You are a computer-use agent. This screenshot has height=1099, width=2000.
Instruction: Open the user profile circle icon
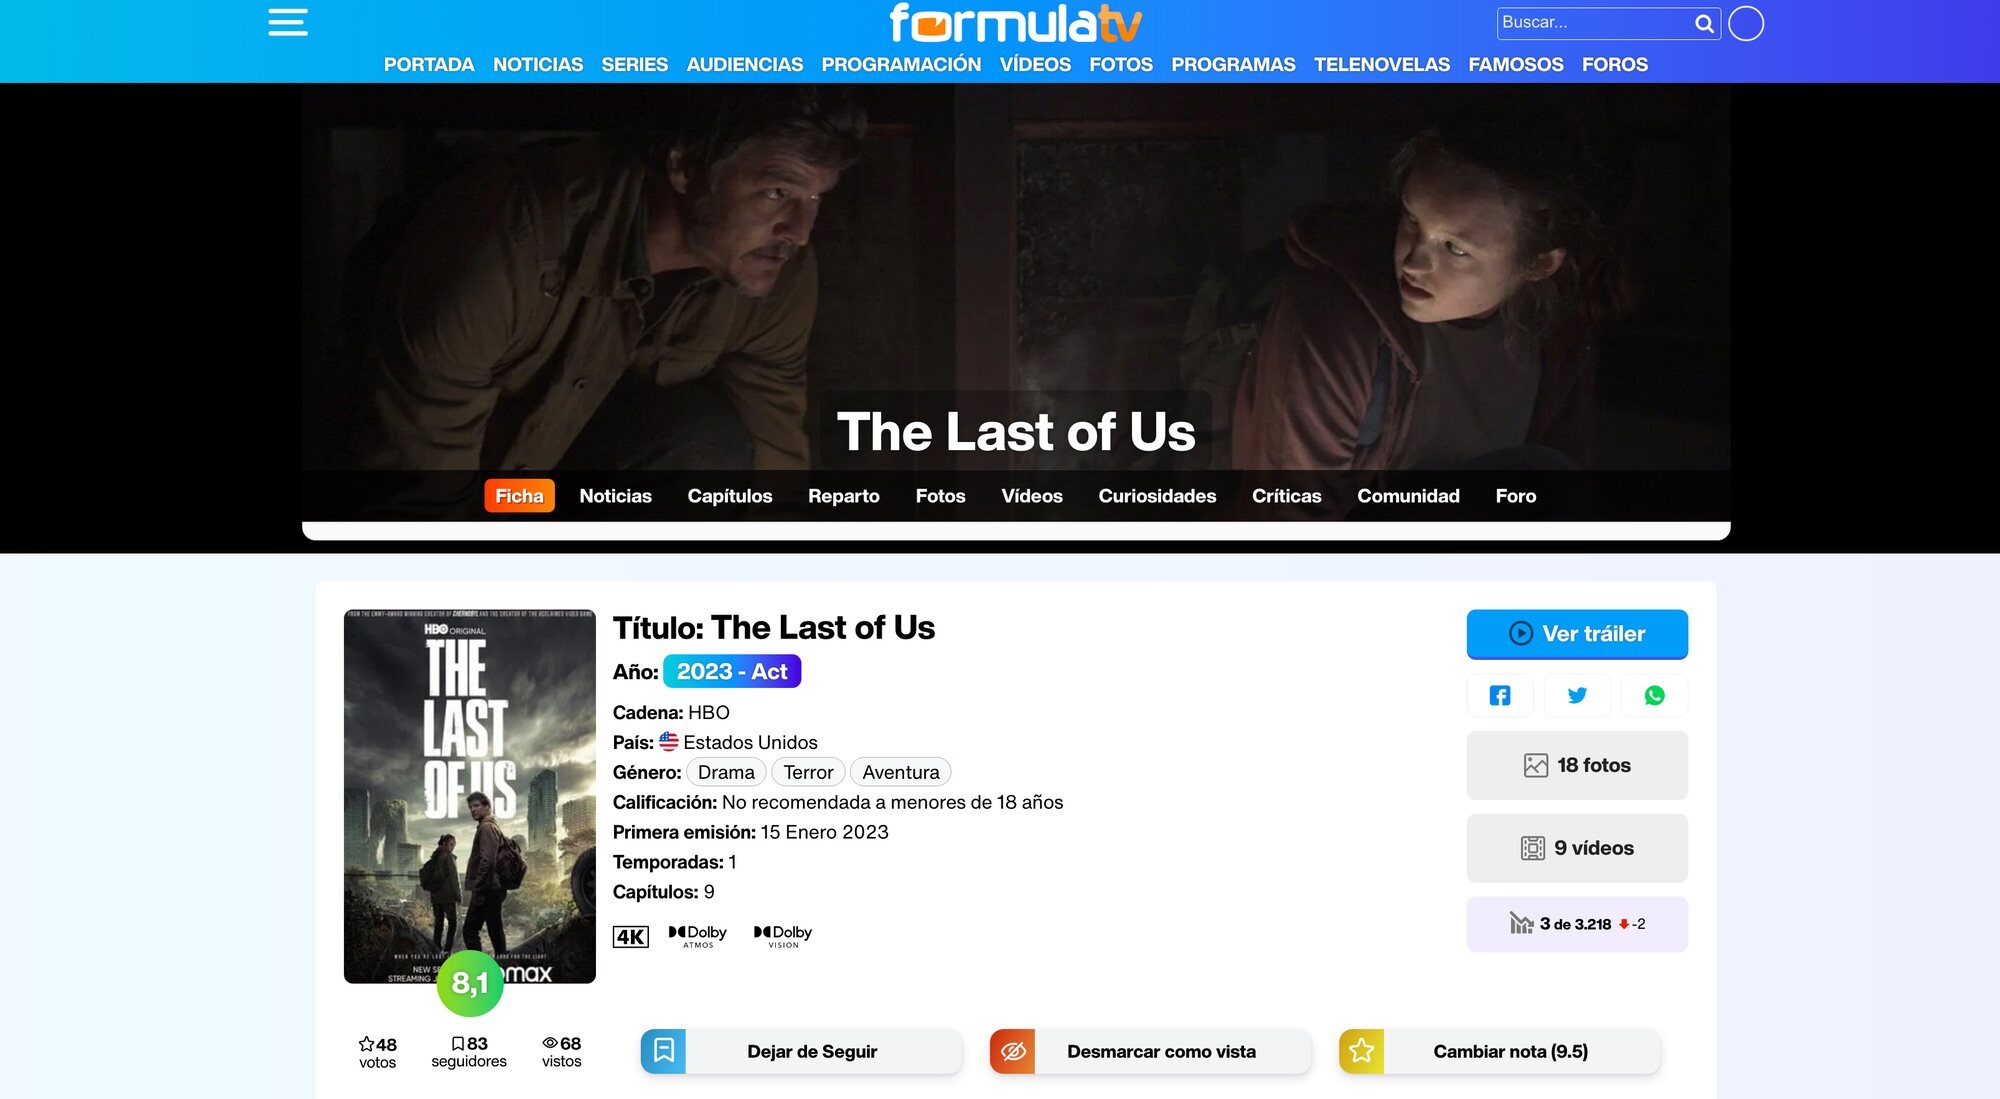click(x=1746, y=23)
